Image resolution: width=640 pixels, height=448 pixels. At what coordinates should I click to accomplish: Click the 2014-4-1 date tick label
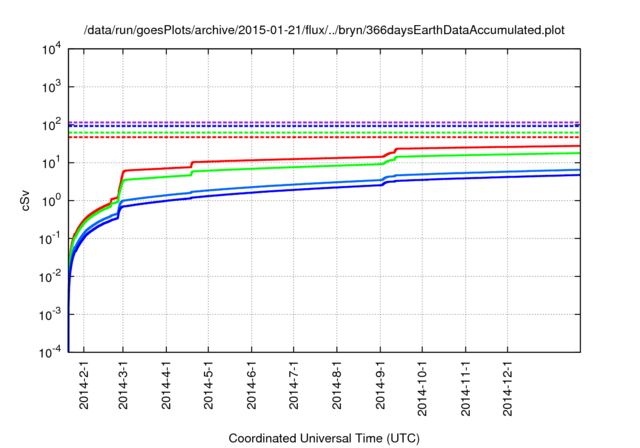pos(166,387)
